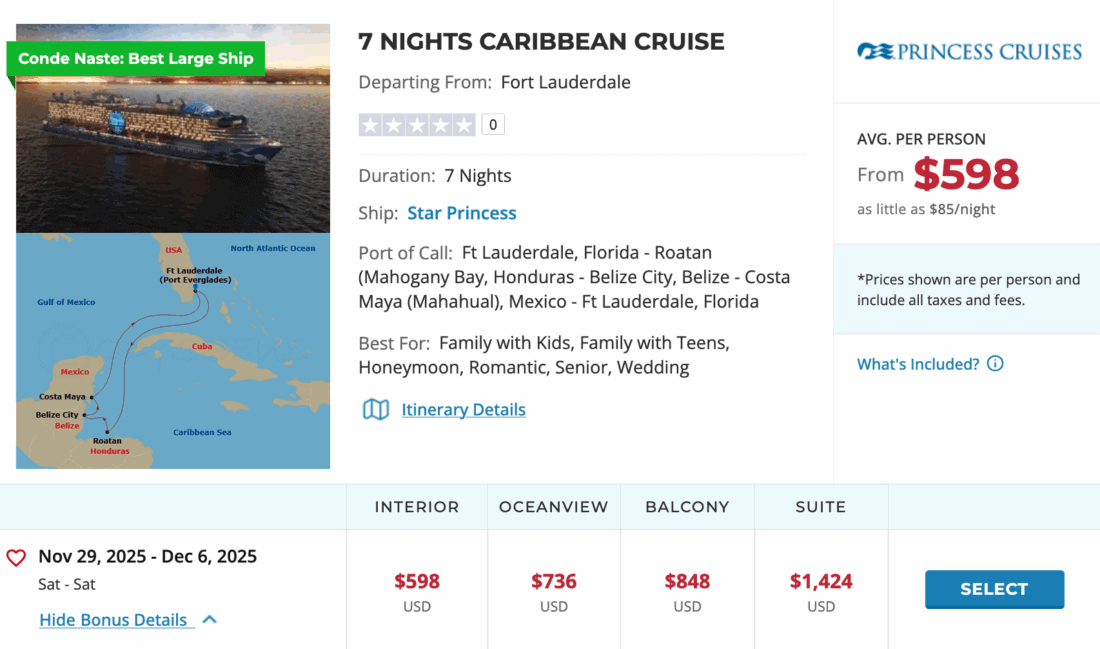
Task: Click the star rating row
Action: (417, 125)
